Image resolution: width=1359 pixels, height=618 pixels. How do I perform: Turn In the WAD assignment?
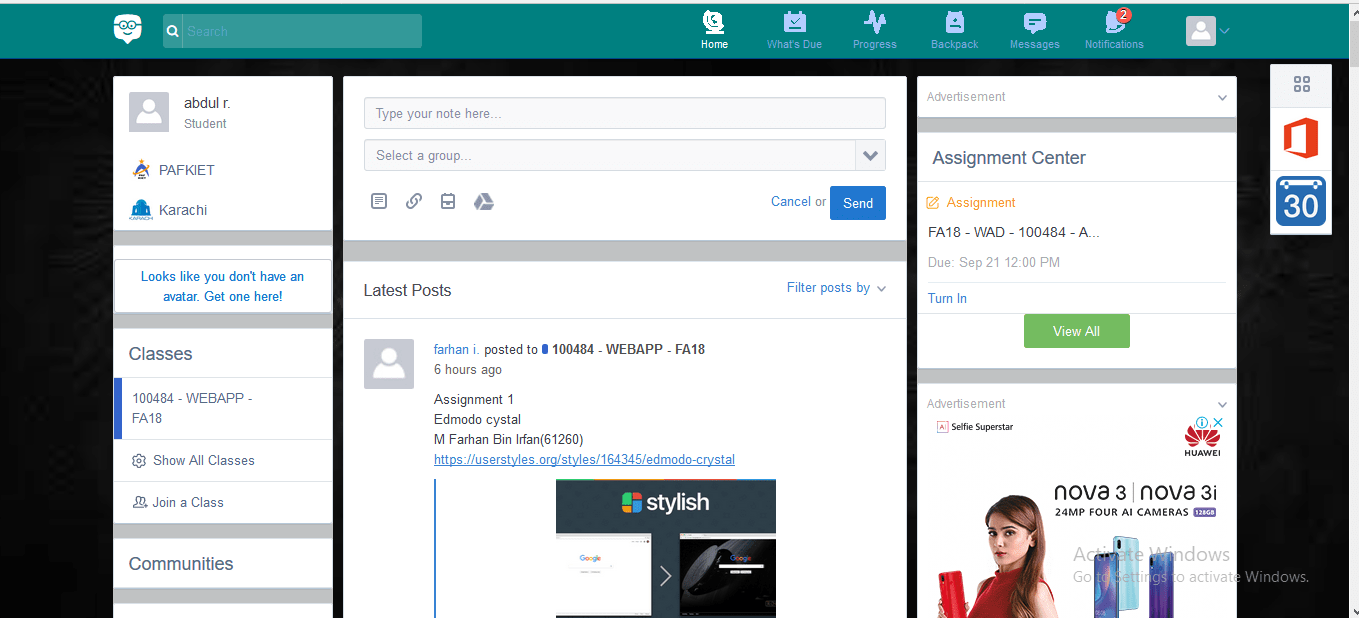(x=946, y=298)
